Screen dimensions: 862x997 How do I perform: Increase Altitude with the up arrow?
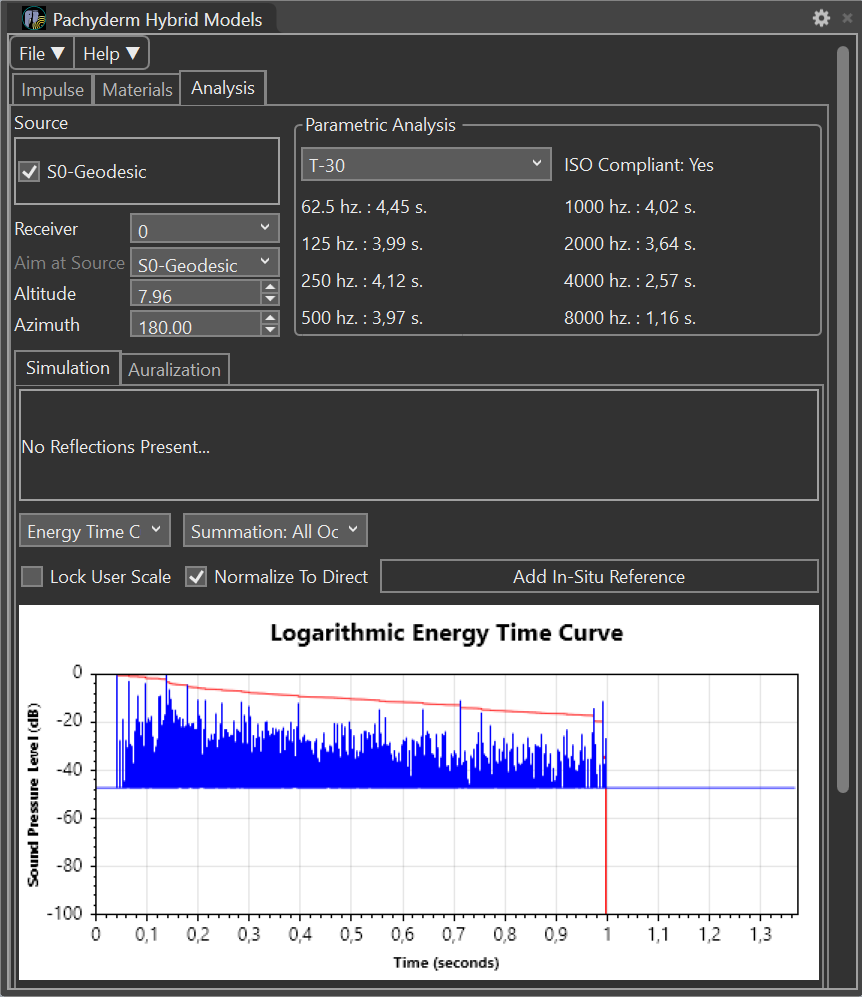tap(269, 288)
